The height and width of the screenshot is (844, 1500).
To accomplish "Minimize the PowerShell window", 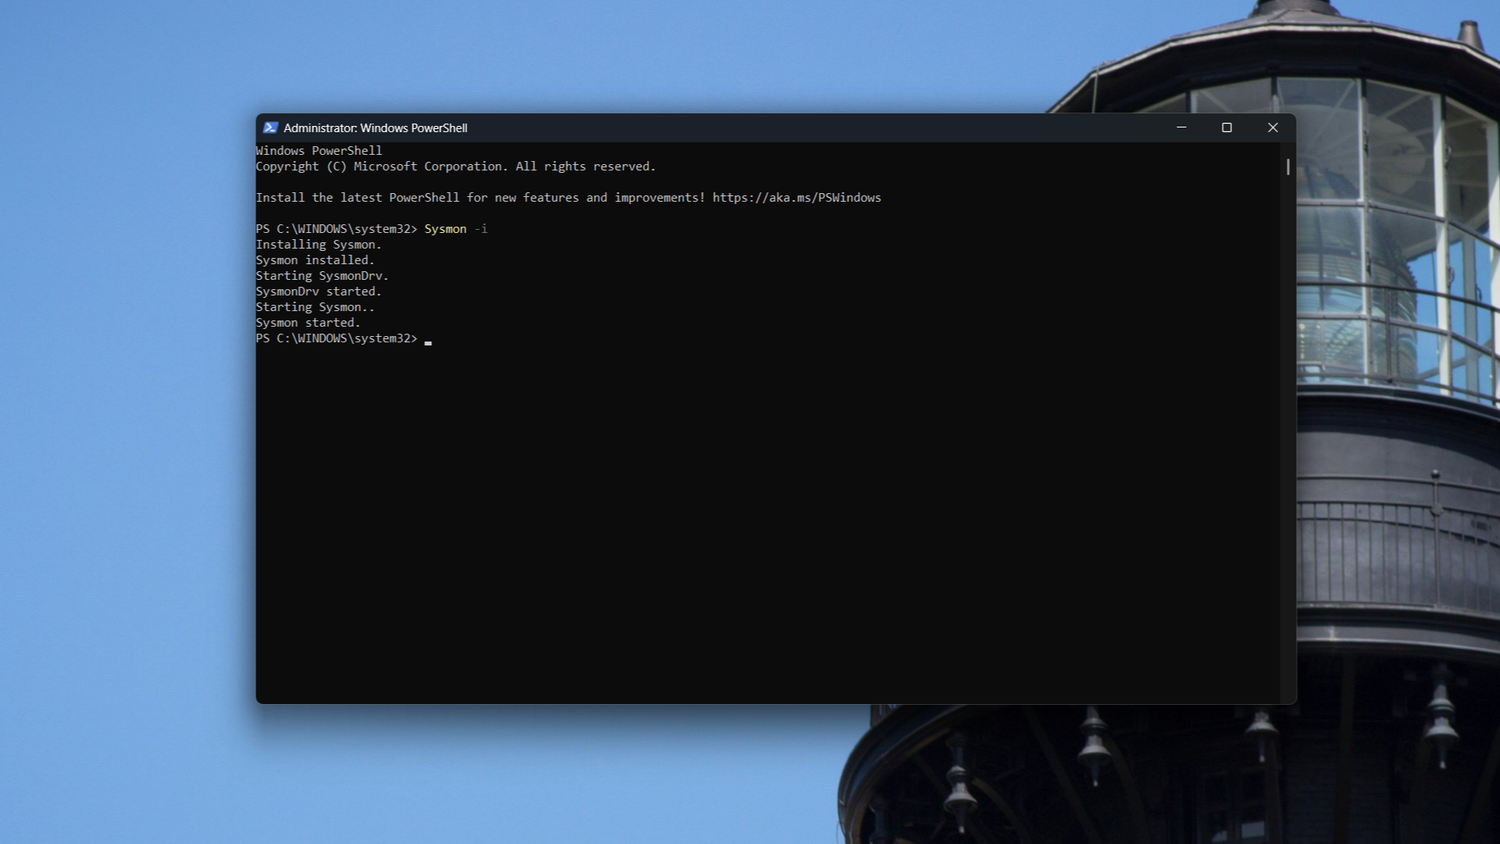I will point(1181,128).
